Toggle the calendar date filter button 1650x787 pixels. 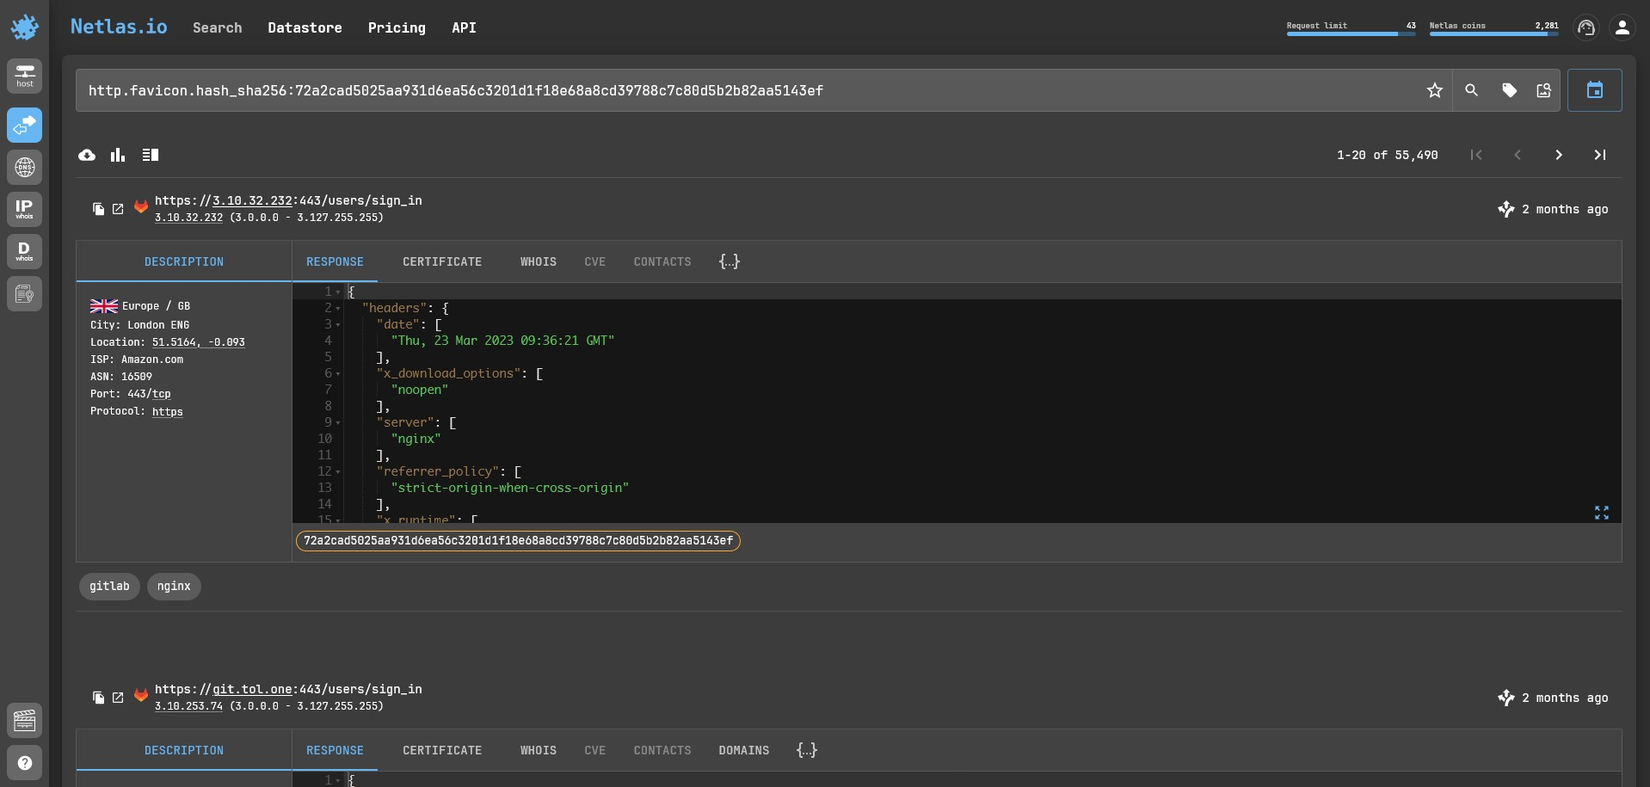(x=1594, y=91)
